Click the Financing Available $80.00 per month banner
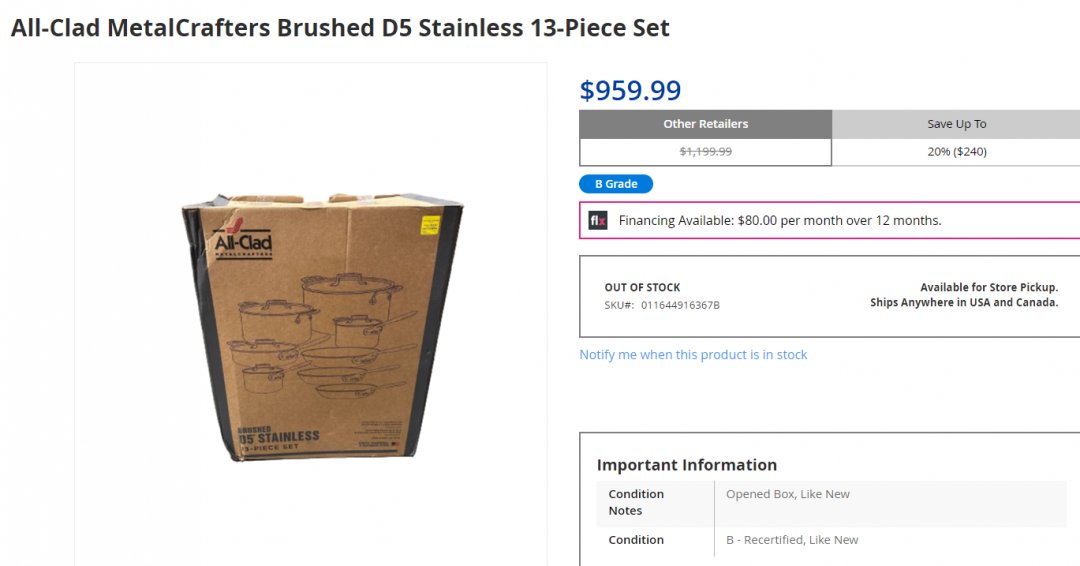Viewport: 1080px width, 566px height. 780,221
